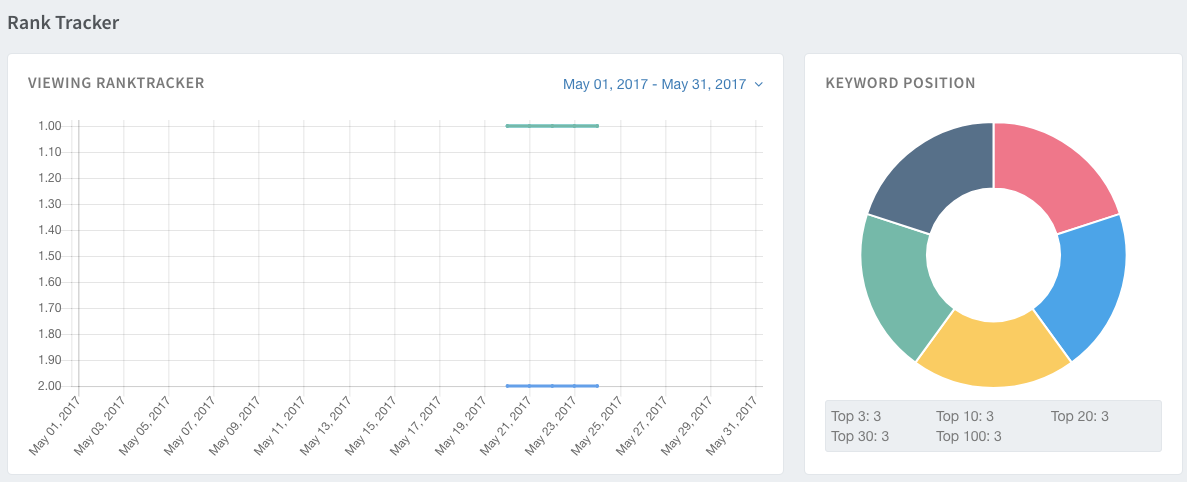1187x482 pixels.
Task: Click the green line at rank 1.00
Action: point(552,126)
